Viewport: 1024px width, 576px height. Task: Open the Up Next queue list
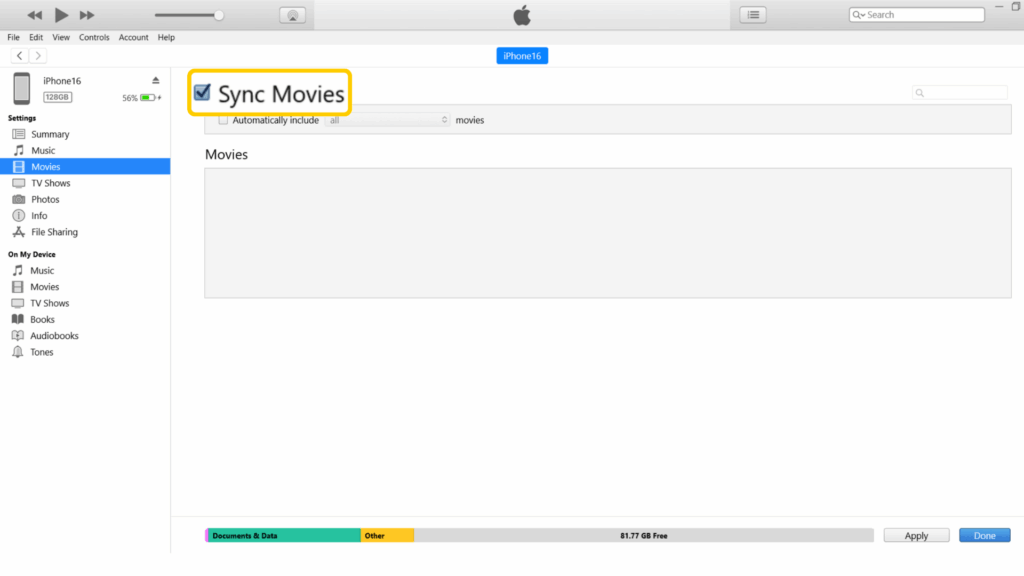tap(752, 14)
